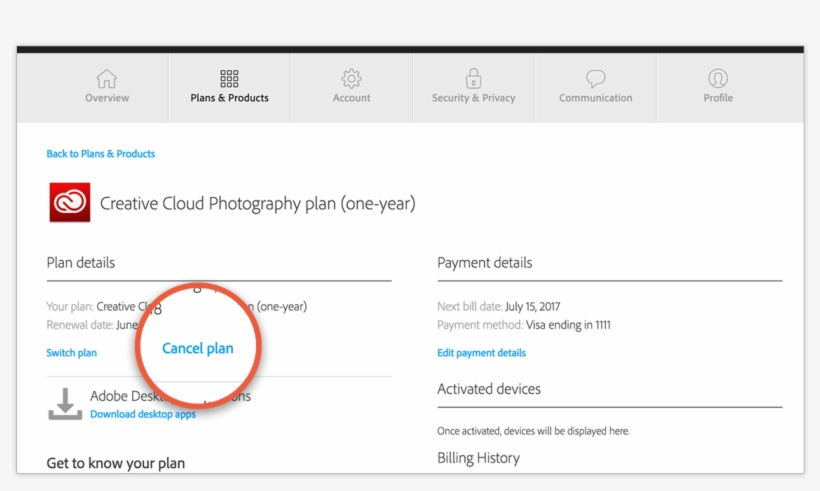
Task: Click the Renewal date label
Action: click(x=79, y=325)
